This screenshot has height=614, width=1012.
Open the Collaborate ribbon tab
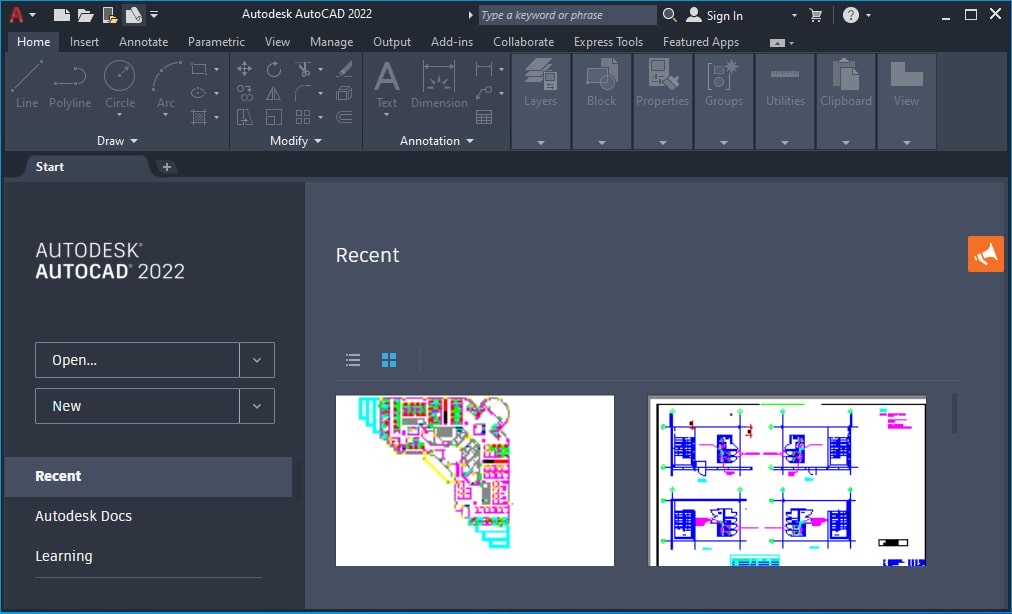click(523, 42)
